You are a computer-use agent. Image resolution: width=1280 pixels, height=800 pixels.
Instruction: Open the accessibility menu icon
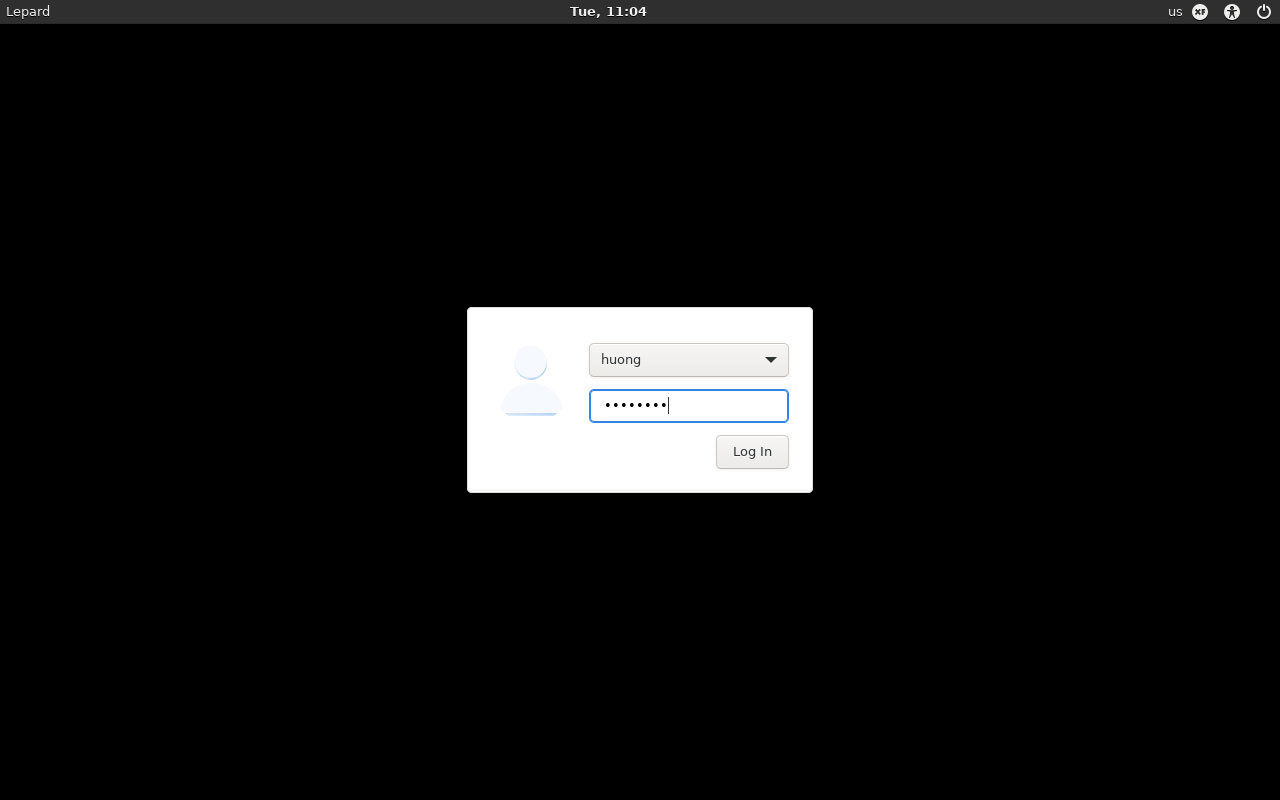click(x=1232, y=12)
